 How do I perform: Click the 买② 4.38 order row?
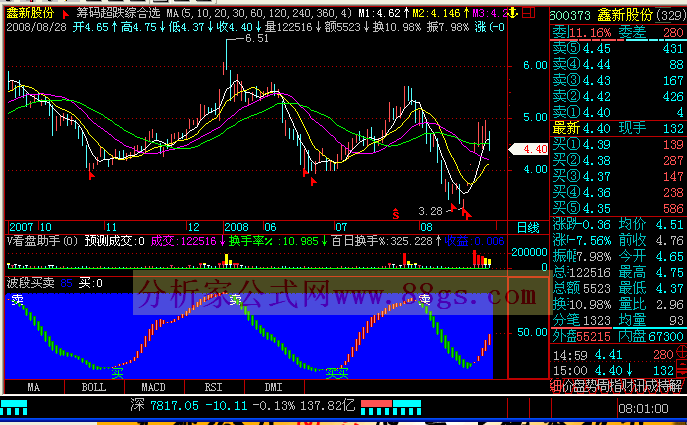pyautogui.click(x=618, y=161)
